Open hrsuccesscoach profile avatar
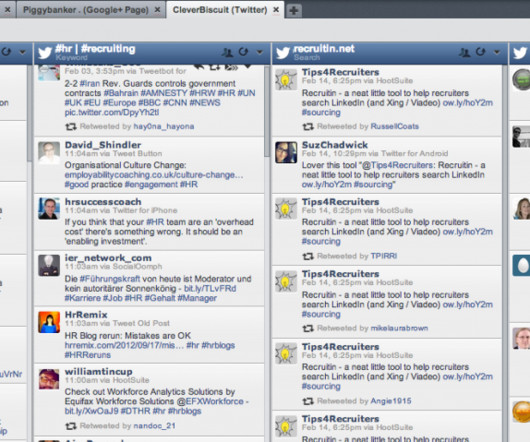The height and width of the screenshot is (442, 530). click(49, 208)
